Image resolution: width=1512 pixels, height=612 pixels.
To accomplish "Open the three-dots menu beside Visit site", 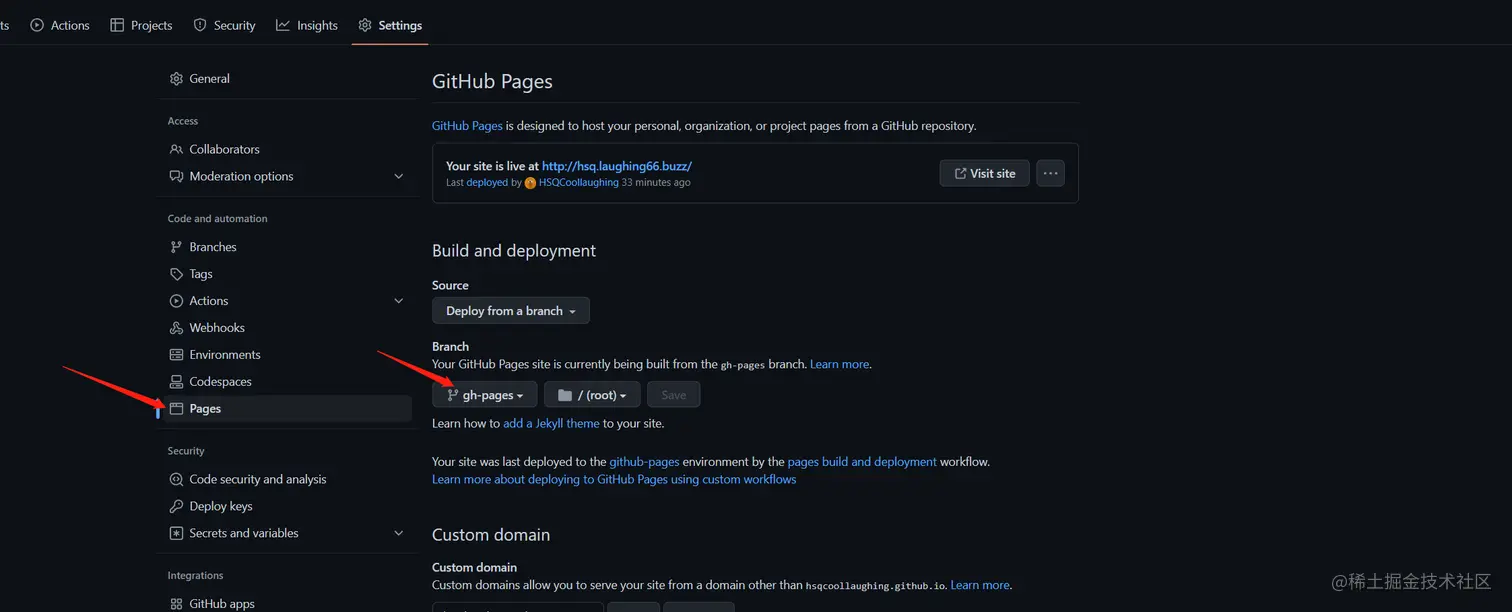I will tap(1050, 173).
